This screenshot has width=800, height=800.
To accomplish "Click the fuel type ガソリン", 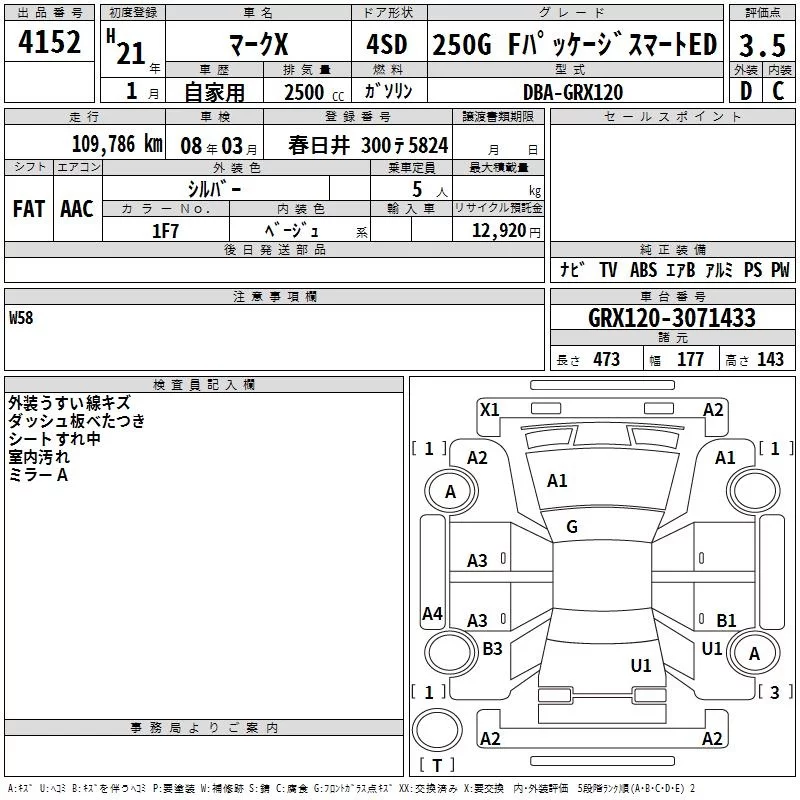I will [x=388, y=91].
